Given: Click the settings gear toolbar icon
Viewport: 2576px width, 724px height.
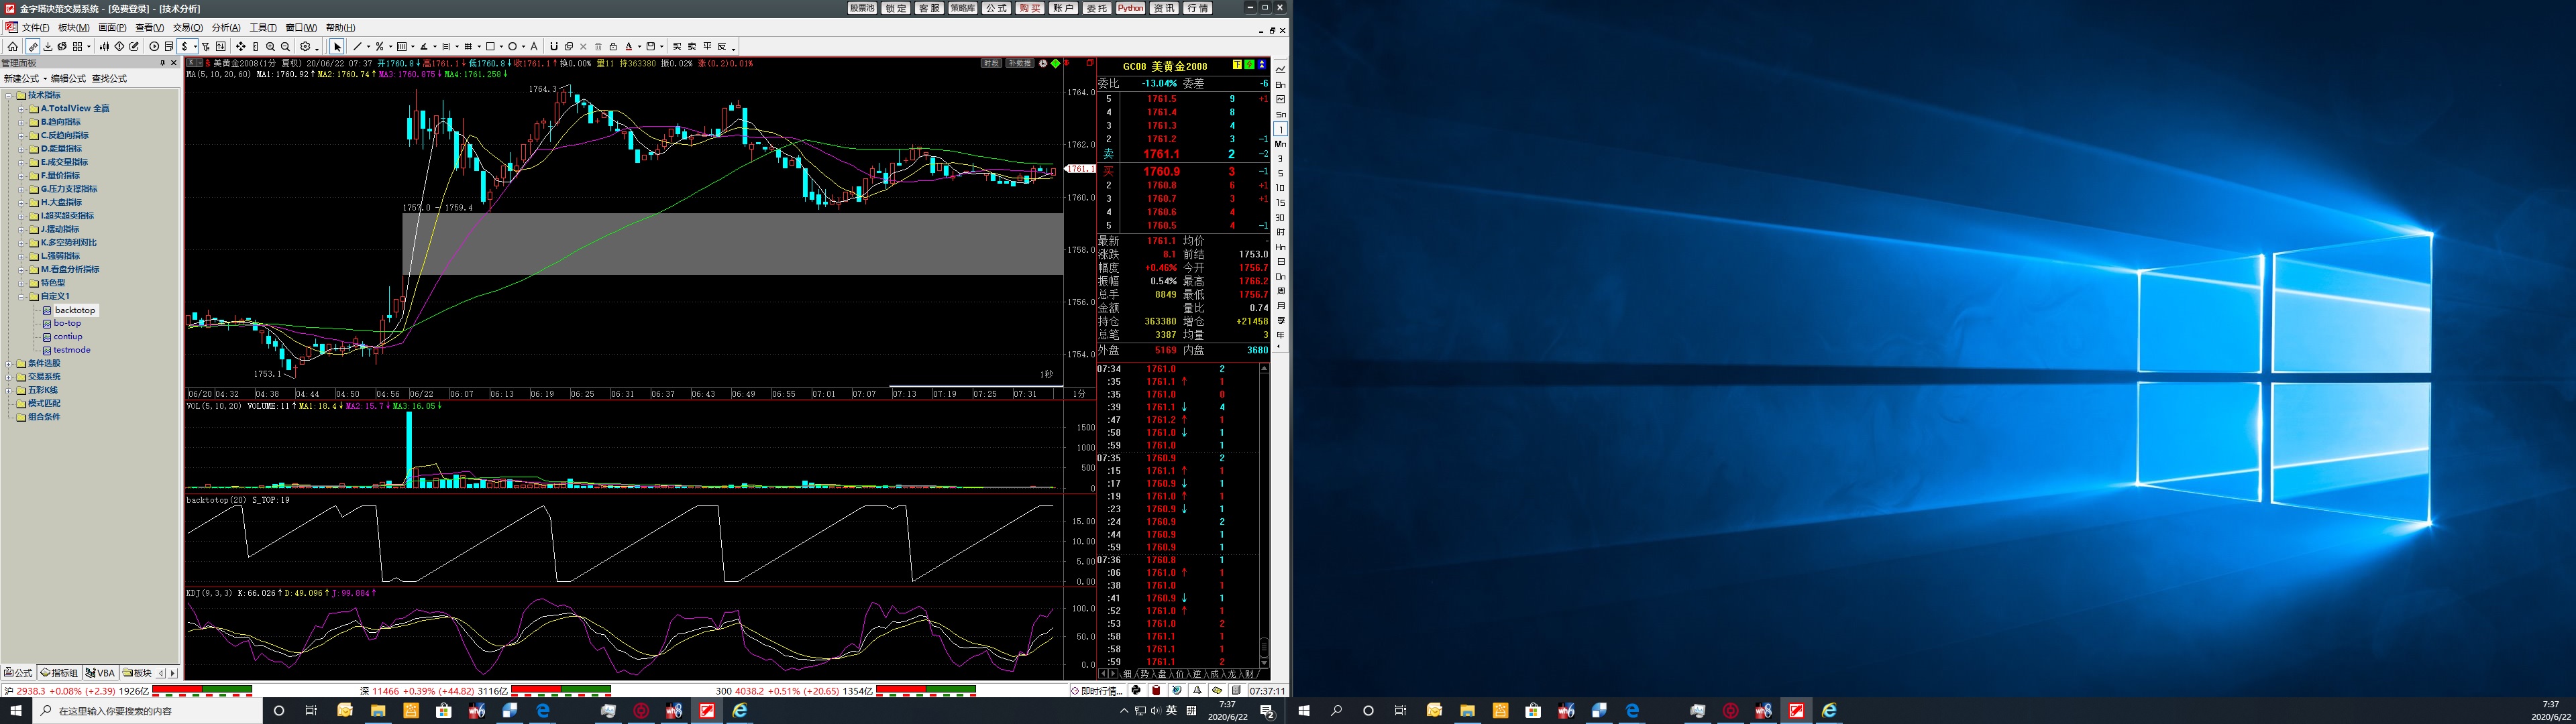Looking at the screenshot, I should pos(305,46).
